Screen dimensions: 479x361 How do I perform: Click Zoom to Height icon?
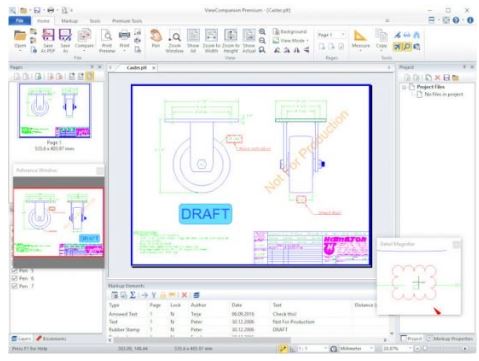click(x=231, y=35)
